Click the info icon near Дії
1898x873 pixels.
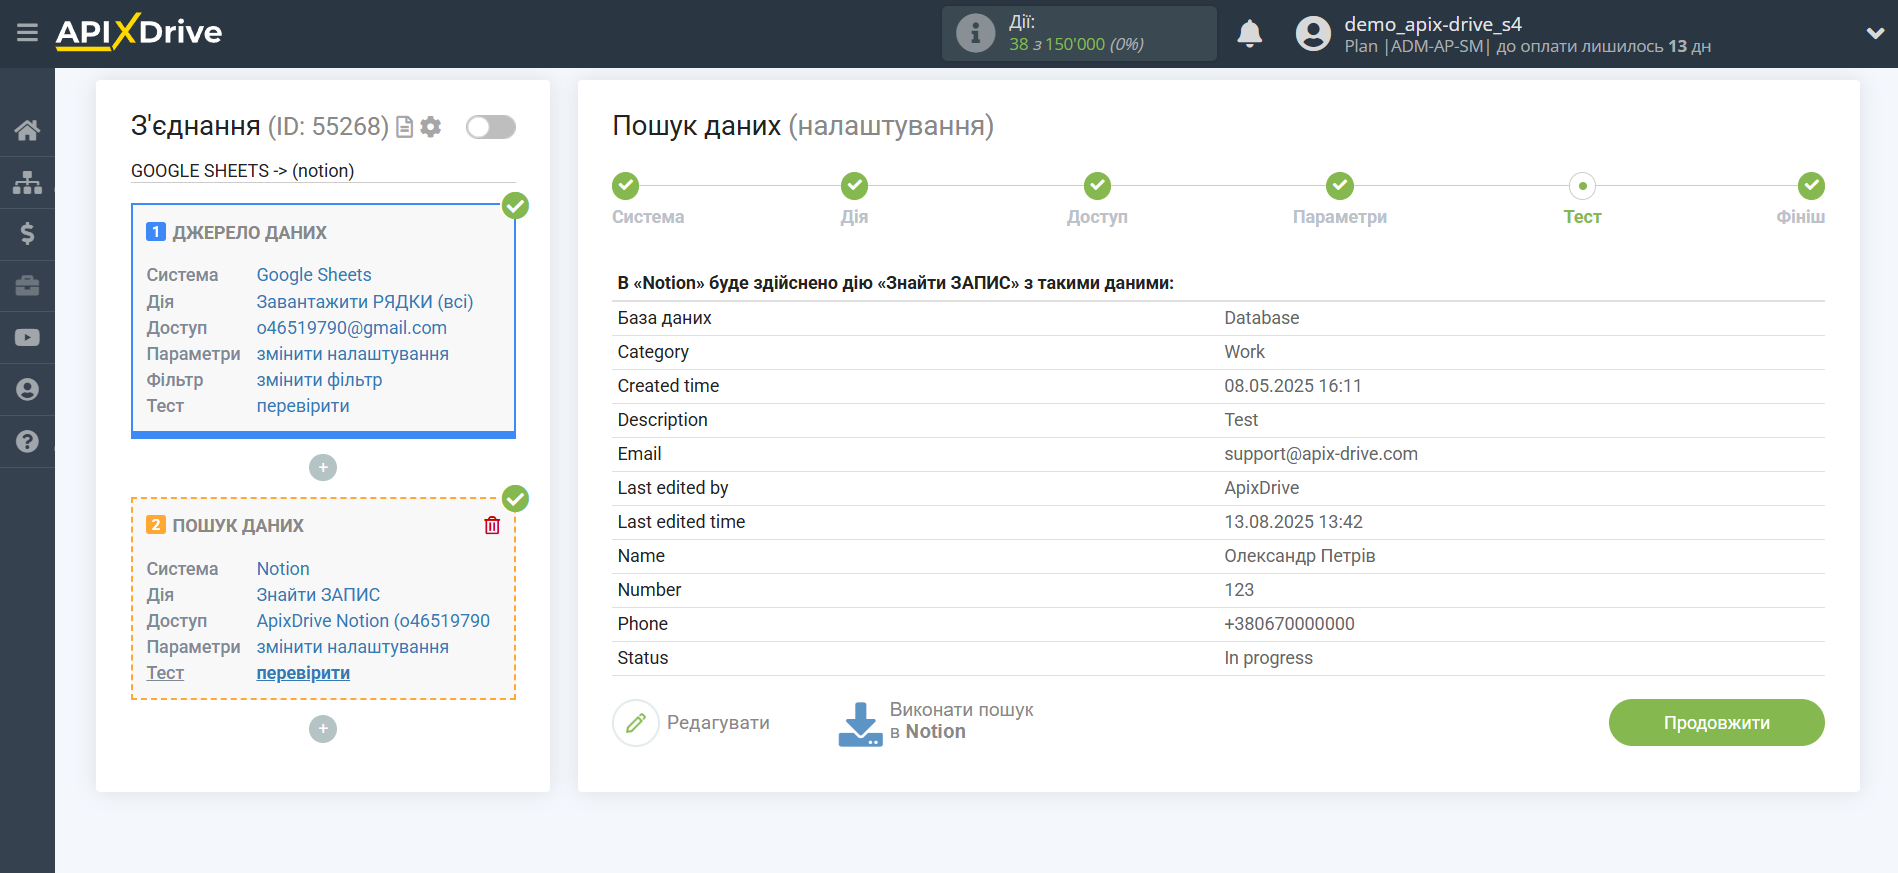pyautogui.click(x=975, y=33)
